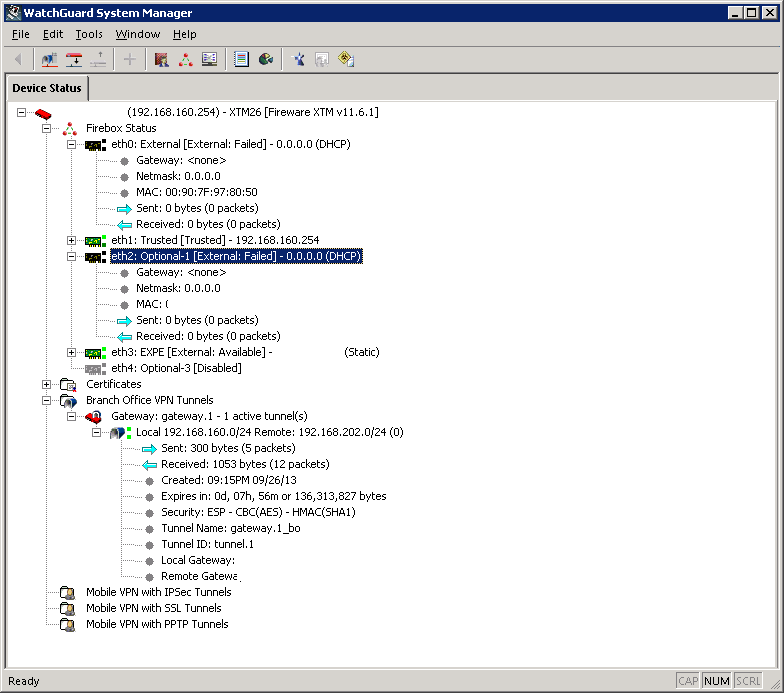Click the Connect to Device toolbar icon
The width and height of the screenshot is (784, 693).
click(x=74, y=60)
